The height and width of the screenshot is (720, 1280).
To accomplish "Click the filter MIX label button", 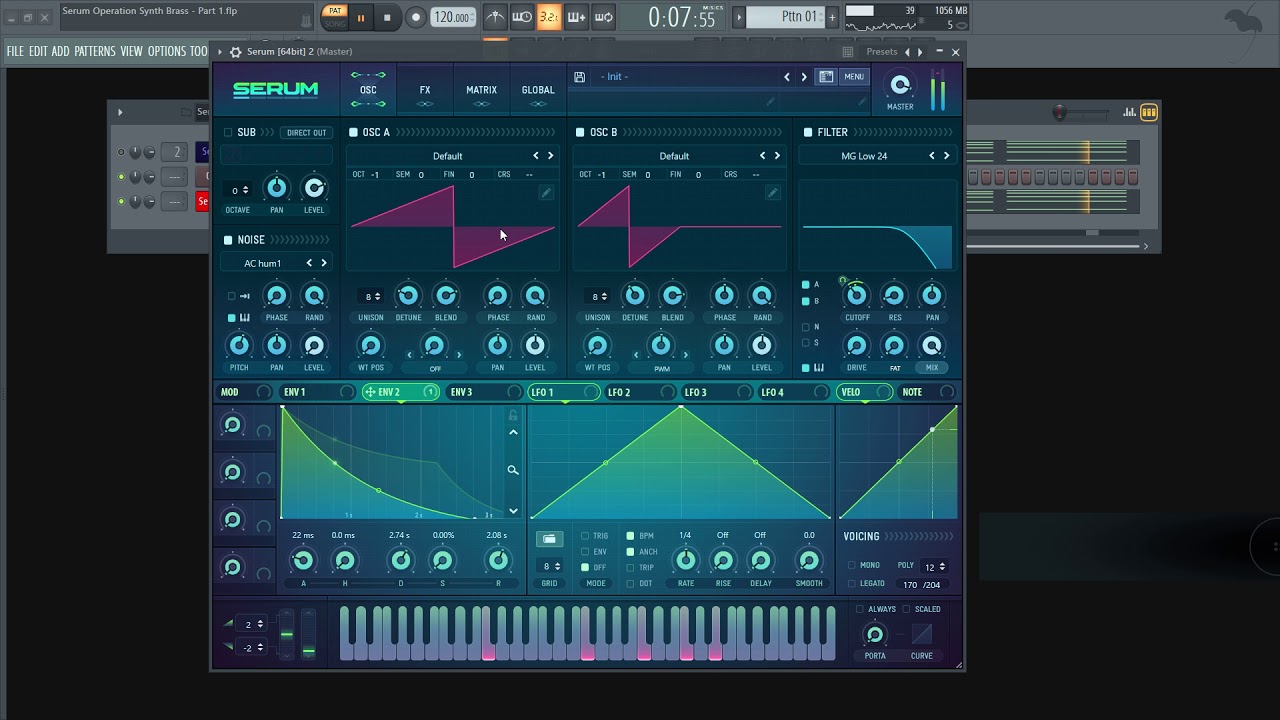I will click(932, 368).
